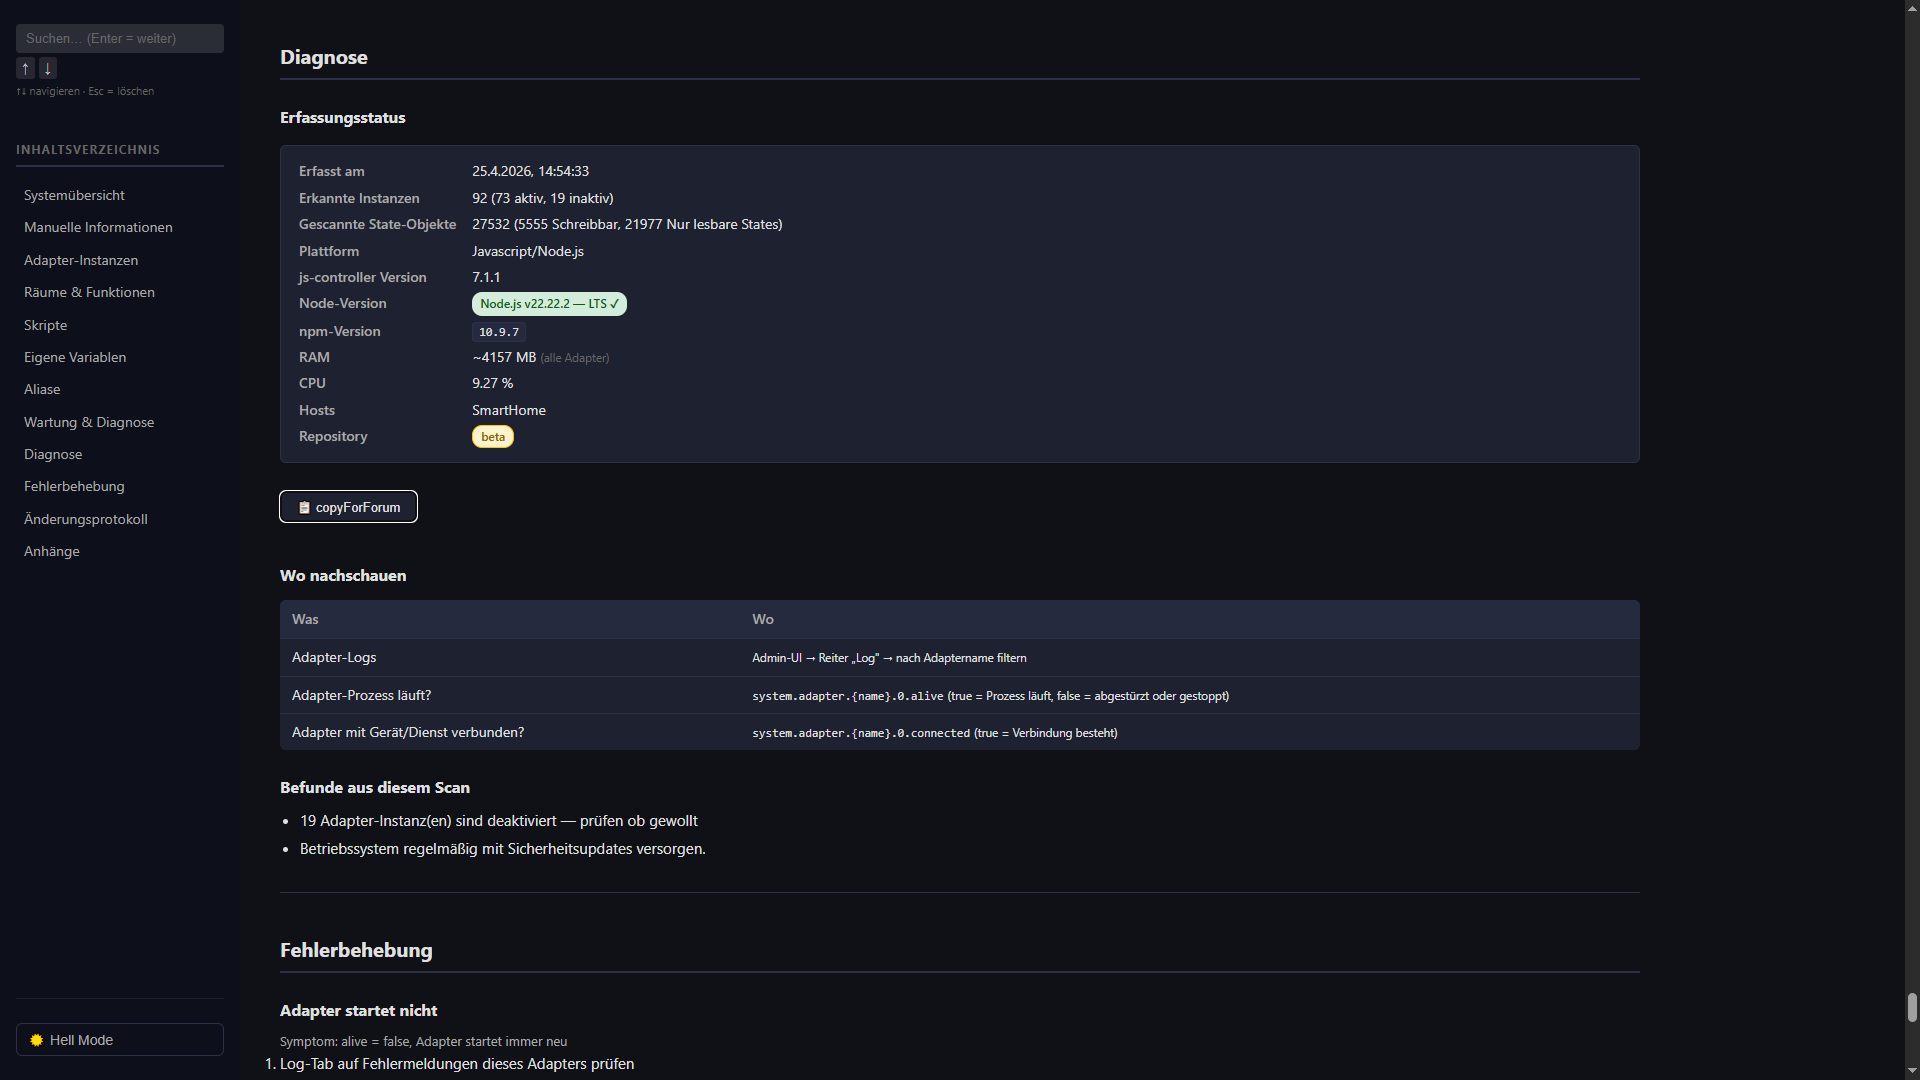Click the '19 Adapter-Instanz(en) sind deaktiviert' finding
The height and width of the screenshot is (1080, 1920).
[x=499, y=820]
